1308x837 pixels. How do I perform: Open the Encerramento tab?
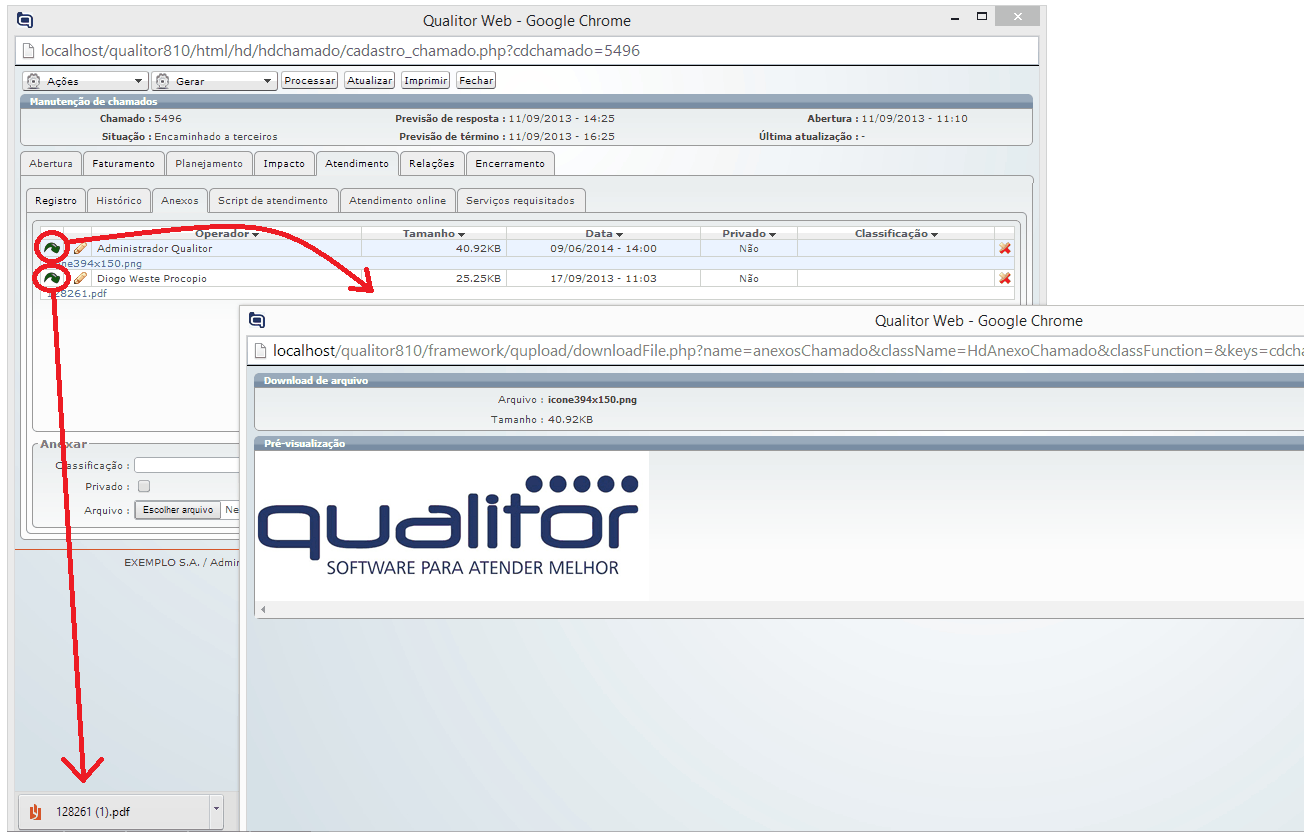[510, 164]
